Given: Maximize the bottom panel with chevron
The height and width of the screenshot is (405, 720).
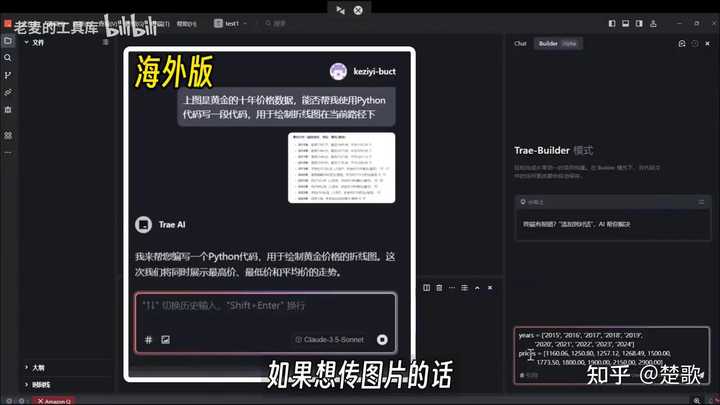Looking at the screenshot, I should tap(477, 288).
